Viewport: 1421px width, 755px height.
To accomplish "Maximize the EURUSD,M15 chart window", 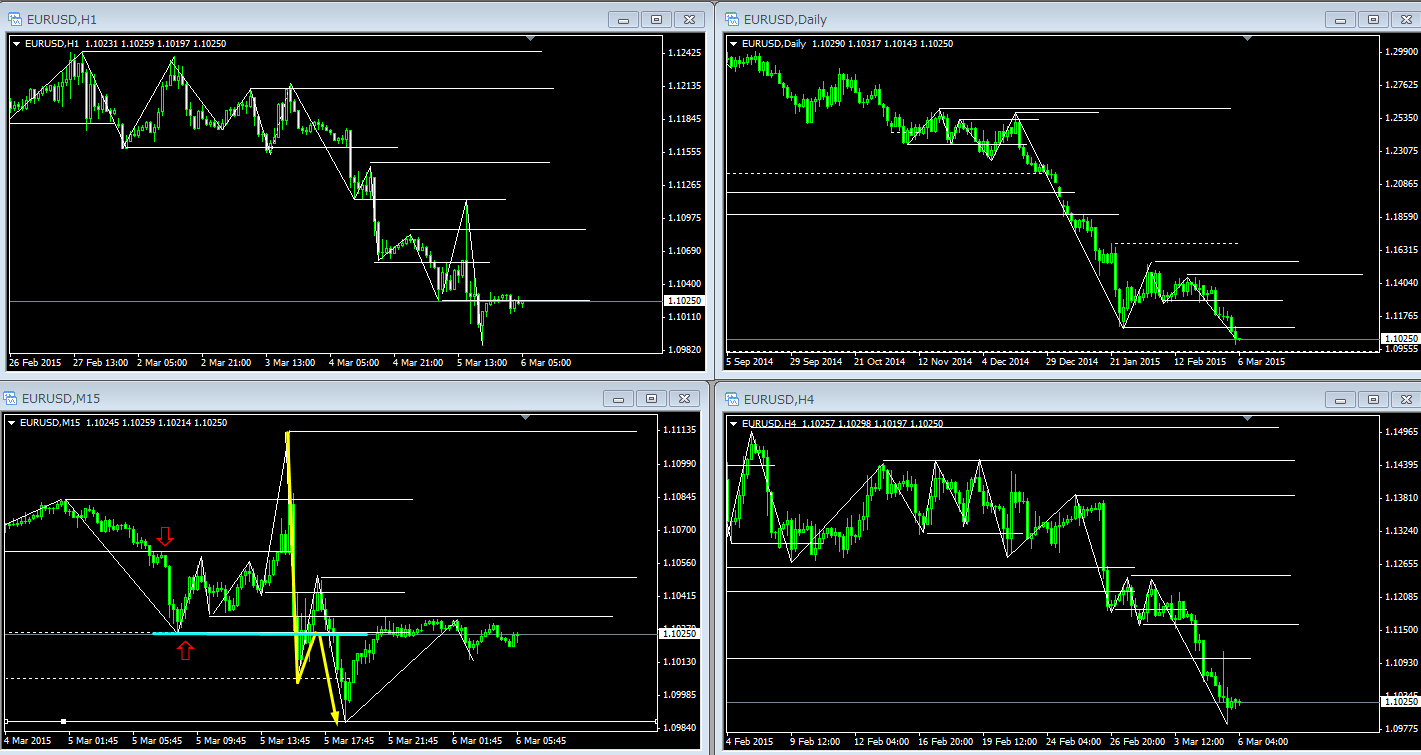I will (x=651, y=399).
